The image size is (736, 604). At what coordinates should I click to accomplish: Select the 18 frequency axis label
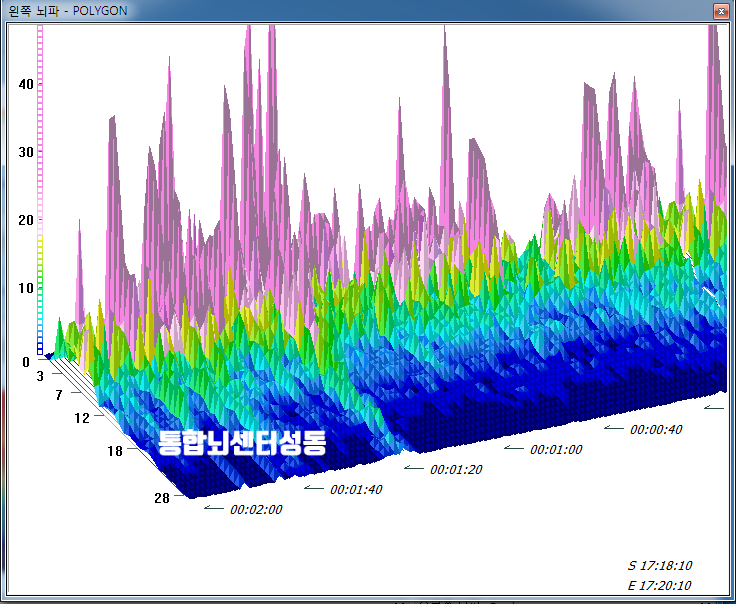pos(114,451)
